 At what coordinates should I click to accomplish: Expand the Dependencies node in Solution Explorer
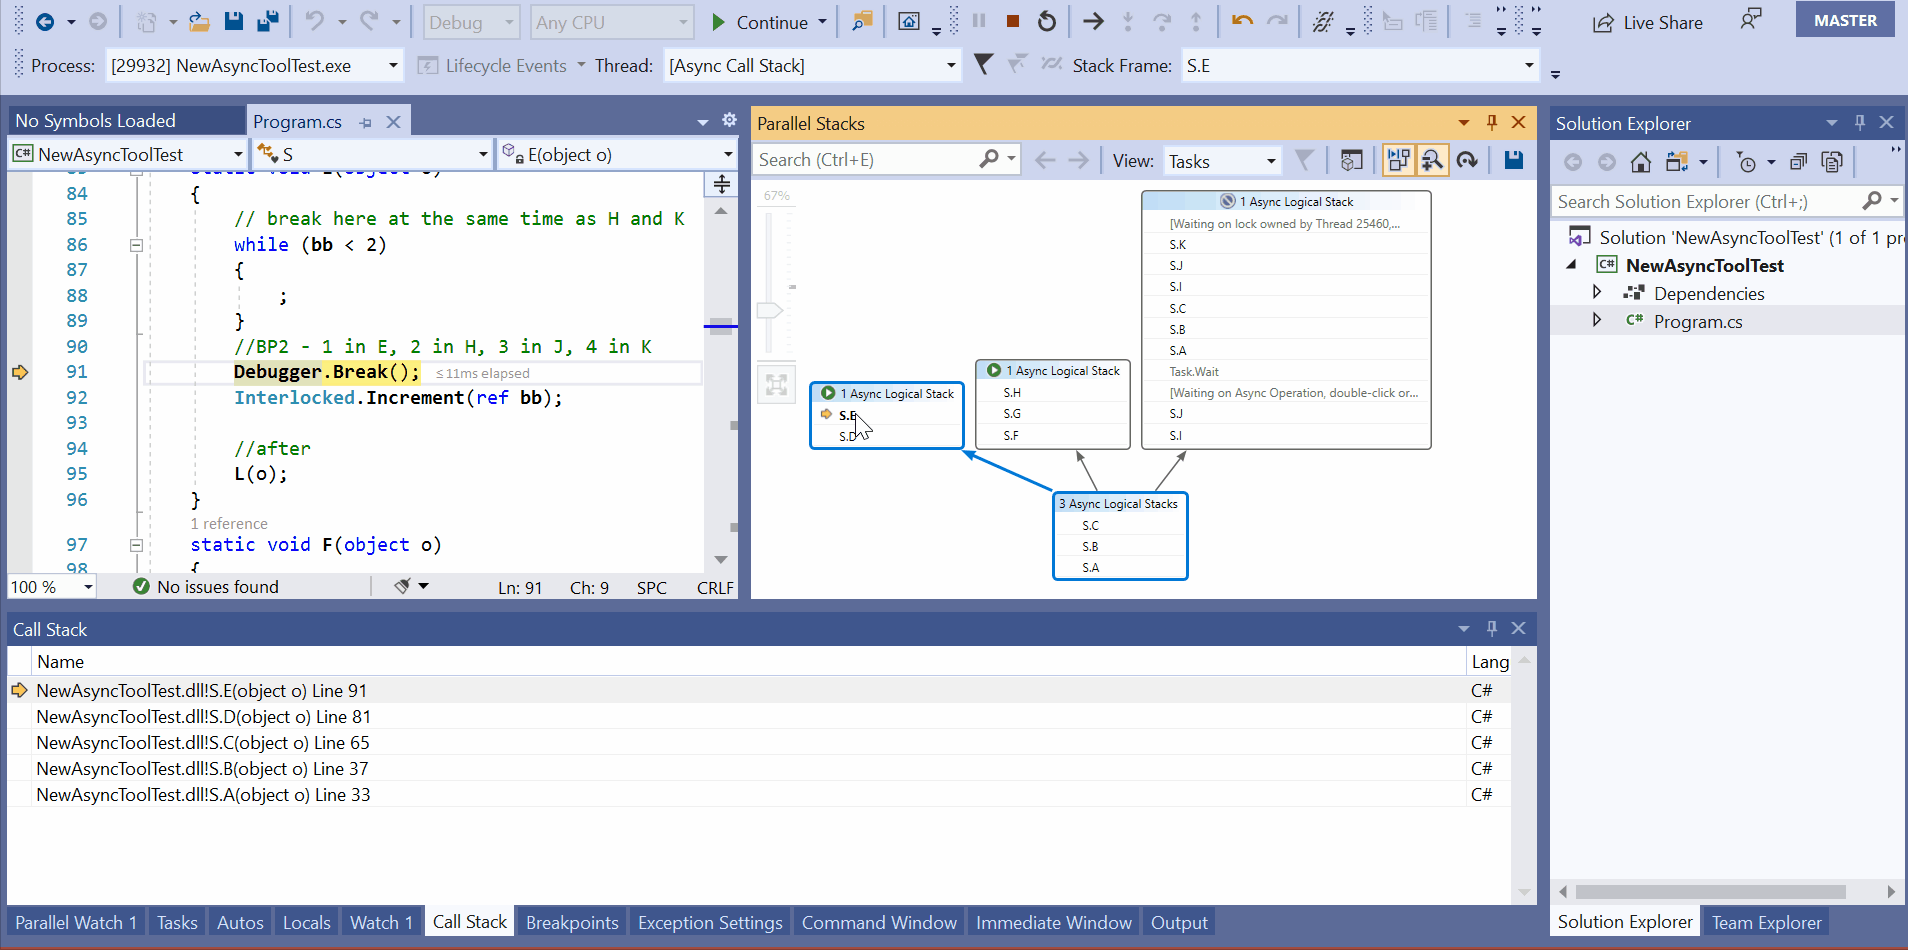(x=1597, y=292)
